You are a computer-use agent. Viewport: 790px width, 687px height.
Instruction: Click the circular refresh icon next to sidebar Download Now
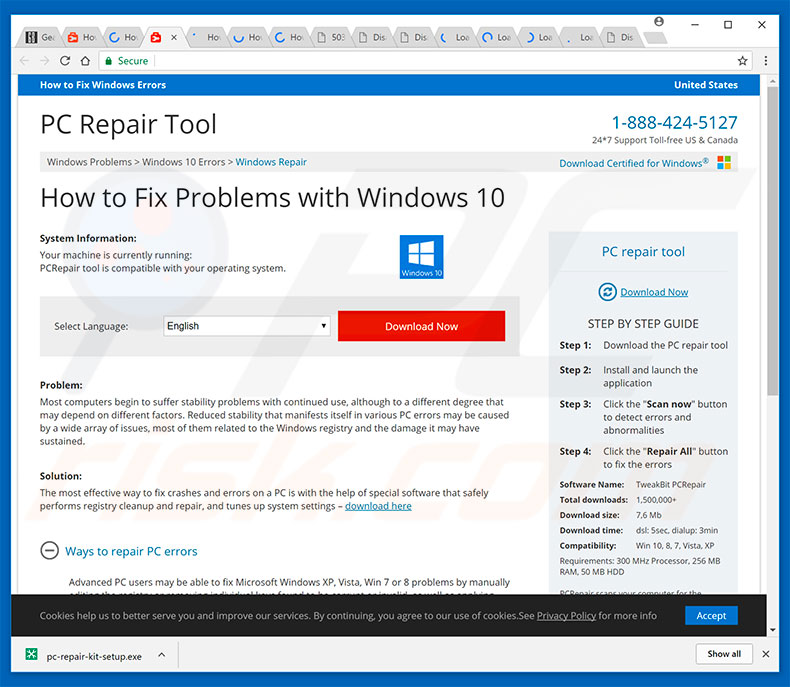[x=607, y=292]
